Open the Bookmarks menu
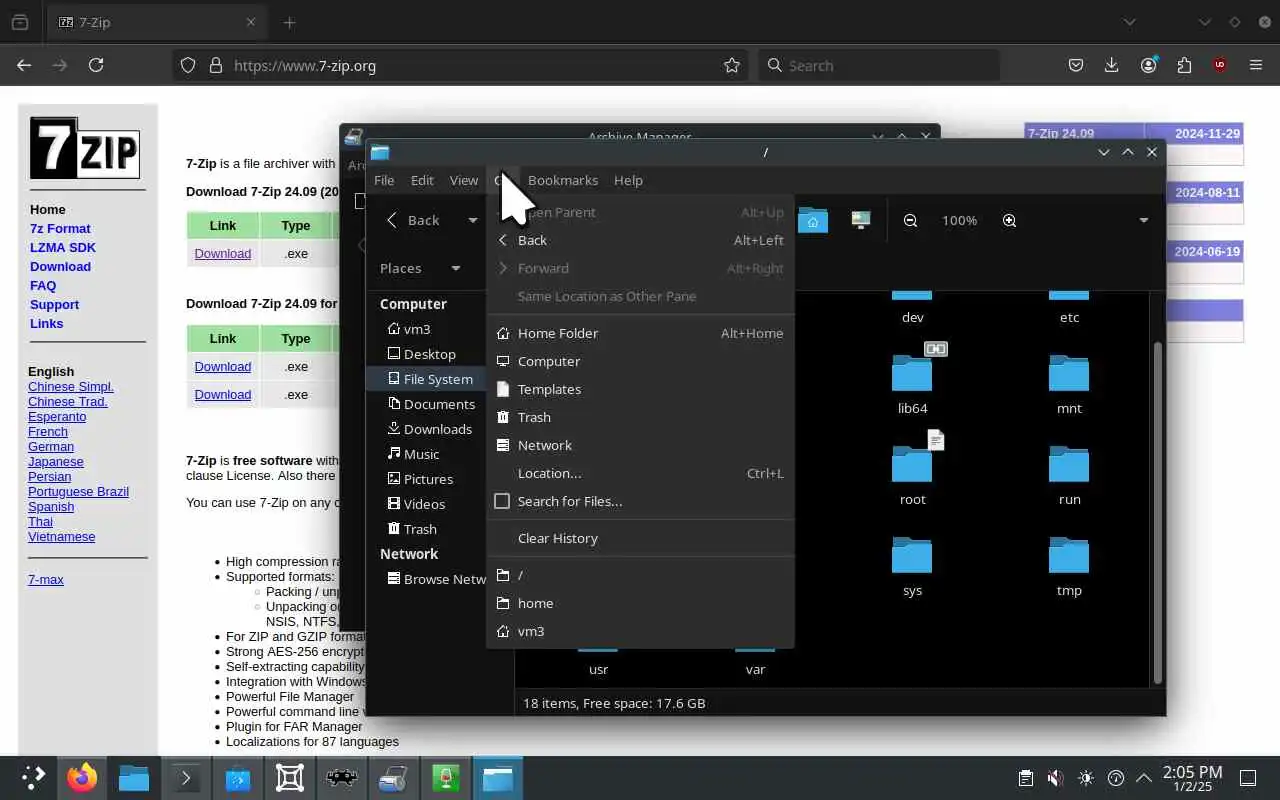 pyautogui.click(x=563, y=180)
